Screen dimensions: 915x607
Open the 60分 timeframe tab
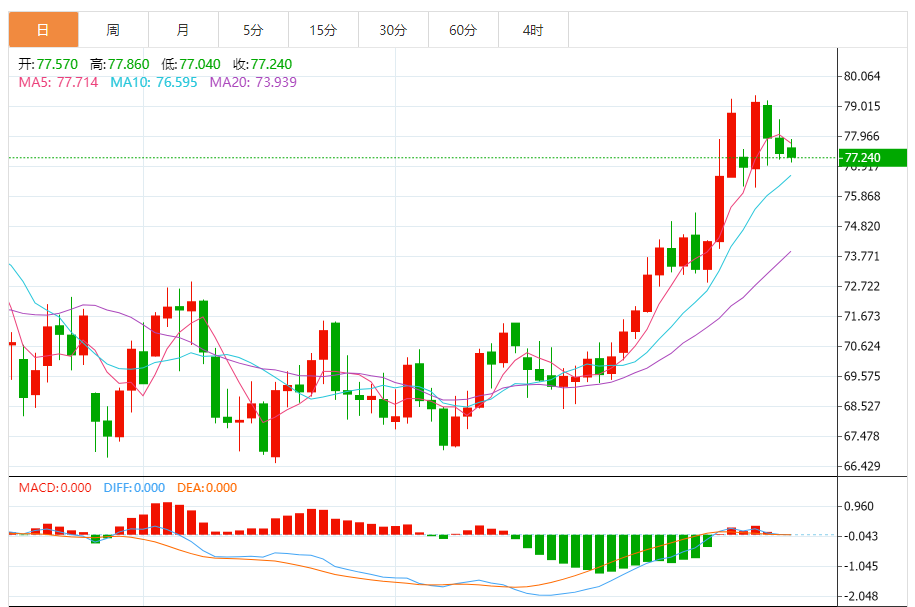click(463, 30)
